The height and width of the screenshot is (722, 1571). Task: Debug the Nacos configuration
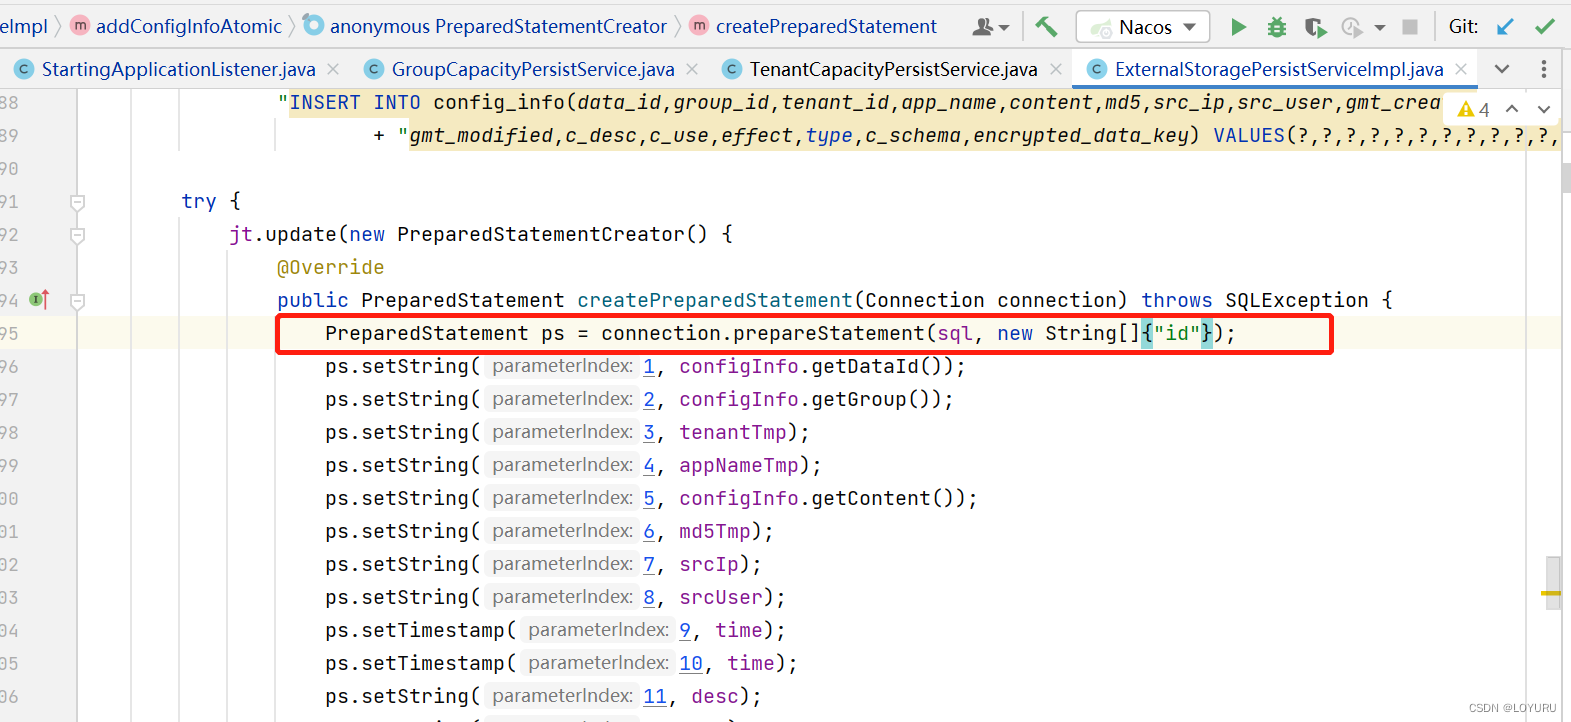coord(1277,27)
